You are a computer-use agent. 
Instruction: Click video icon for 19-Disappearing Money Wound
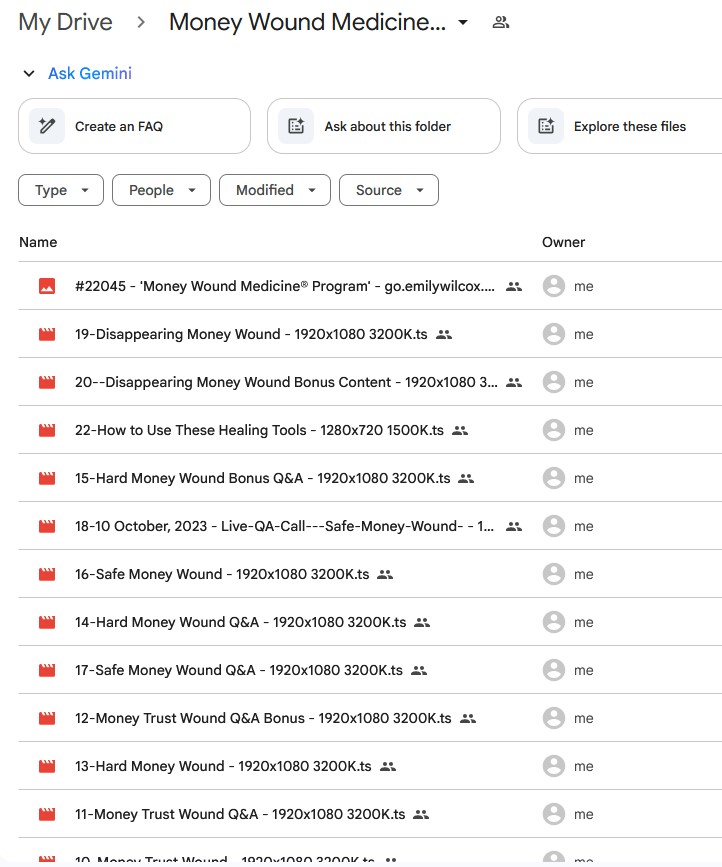coord(47,334)
